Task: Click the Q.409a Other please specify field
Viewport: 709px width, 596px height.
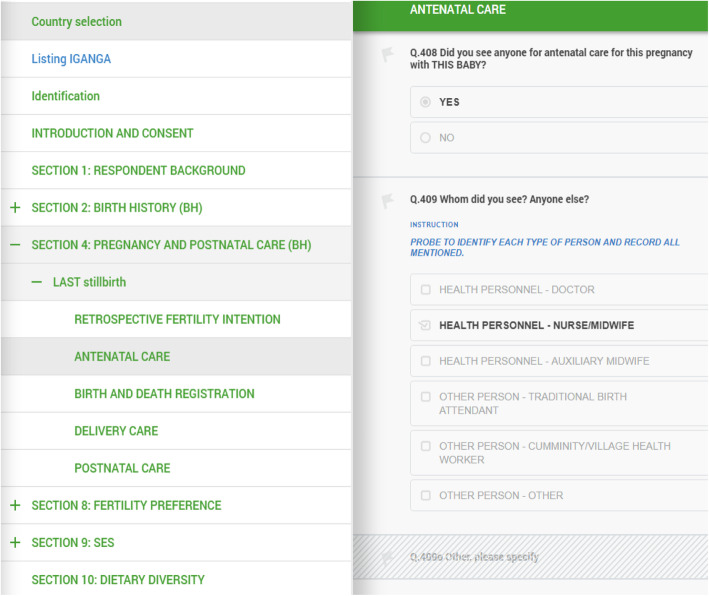Action: 540,558
